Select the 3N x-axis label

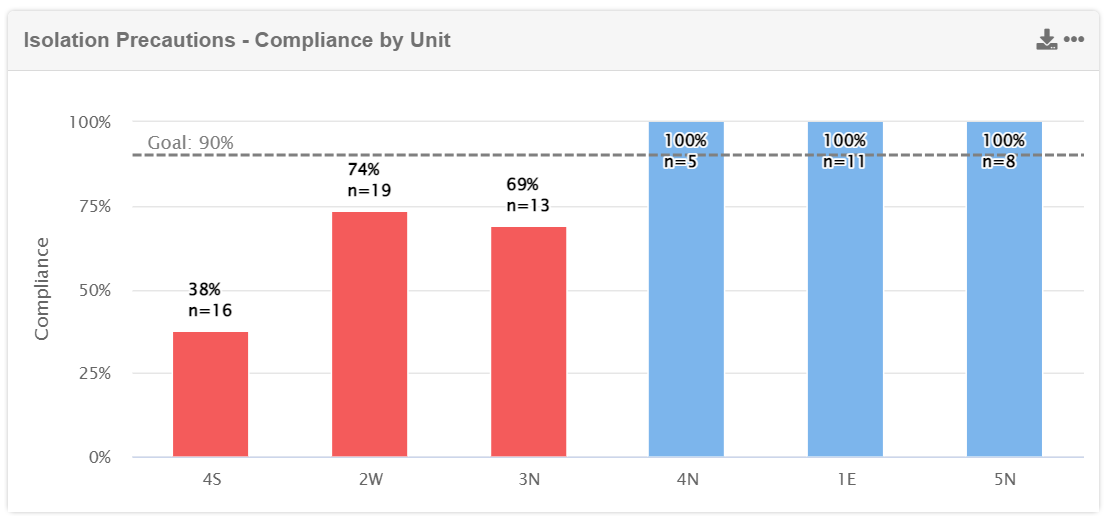coord(528,480)
